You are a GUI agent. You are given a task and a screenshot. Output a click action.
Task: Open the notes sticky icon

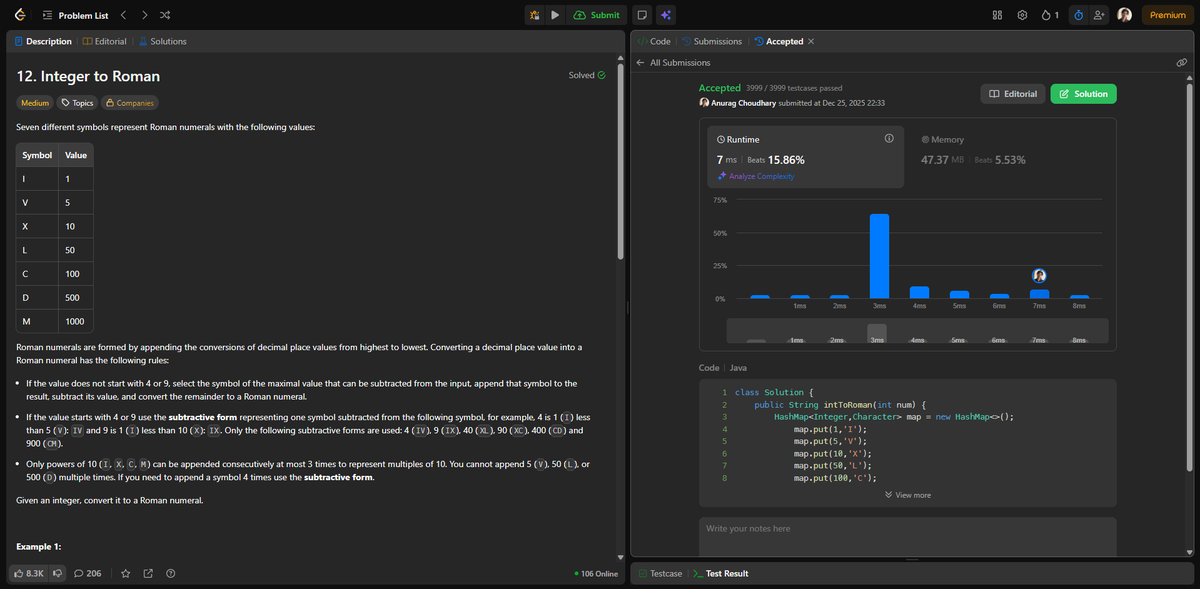(642, 15)
